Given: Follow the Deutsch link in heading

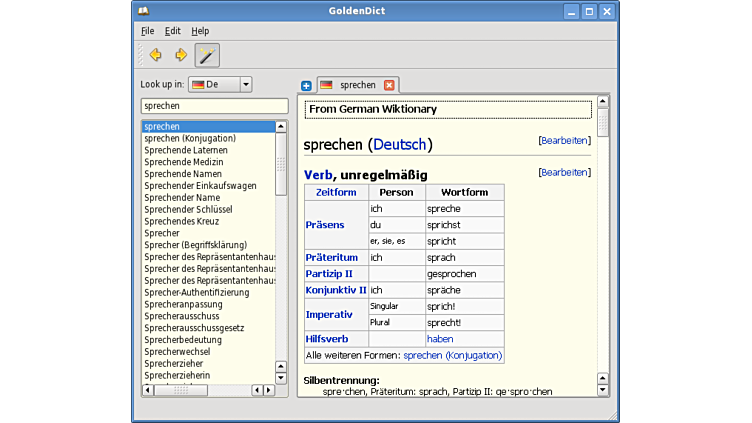Looking at the screenshot, I should click(400, 145).
